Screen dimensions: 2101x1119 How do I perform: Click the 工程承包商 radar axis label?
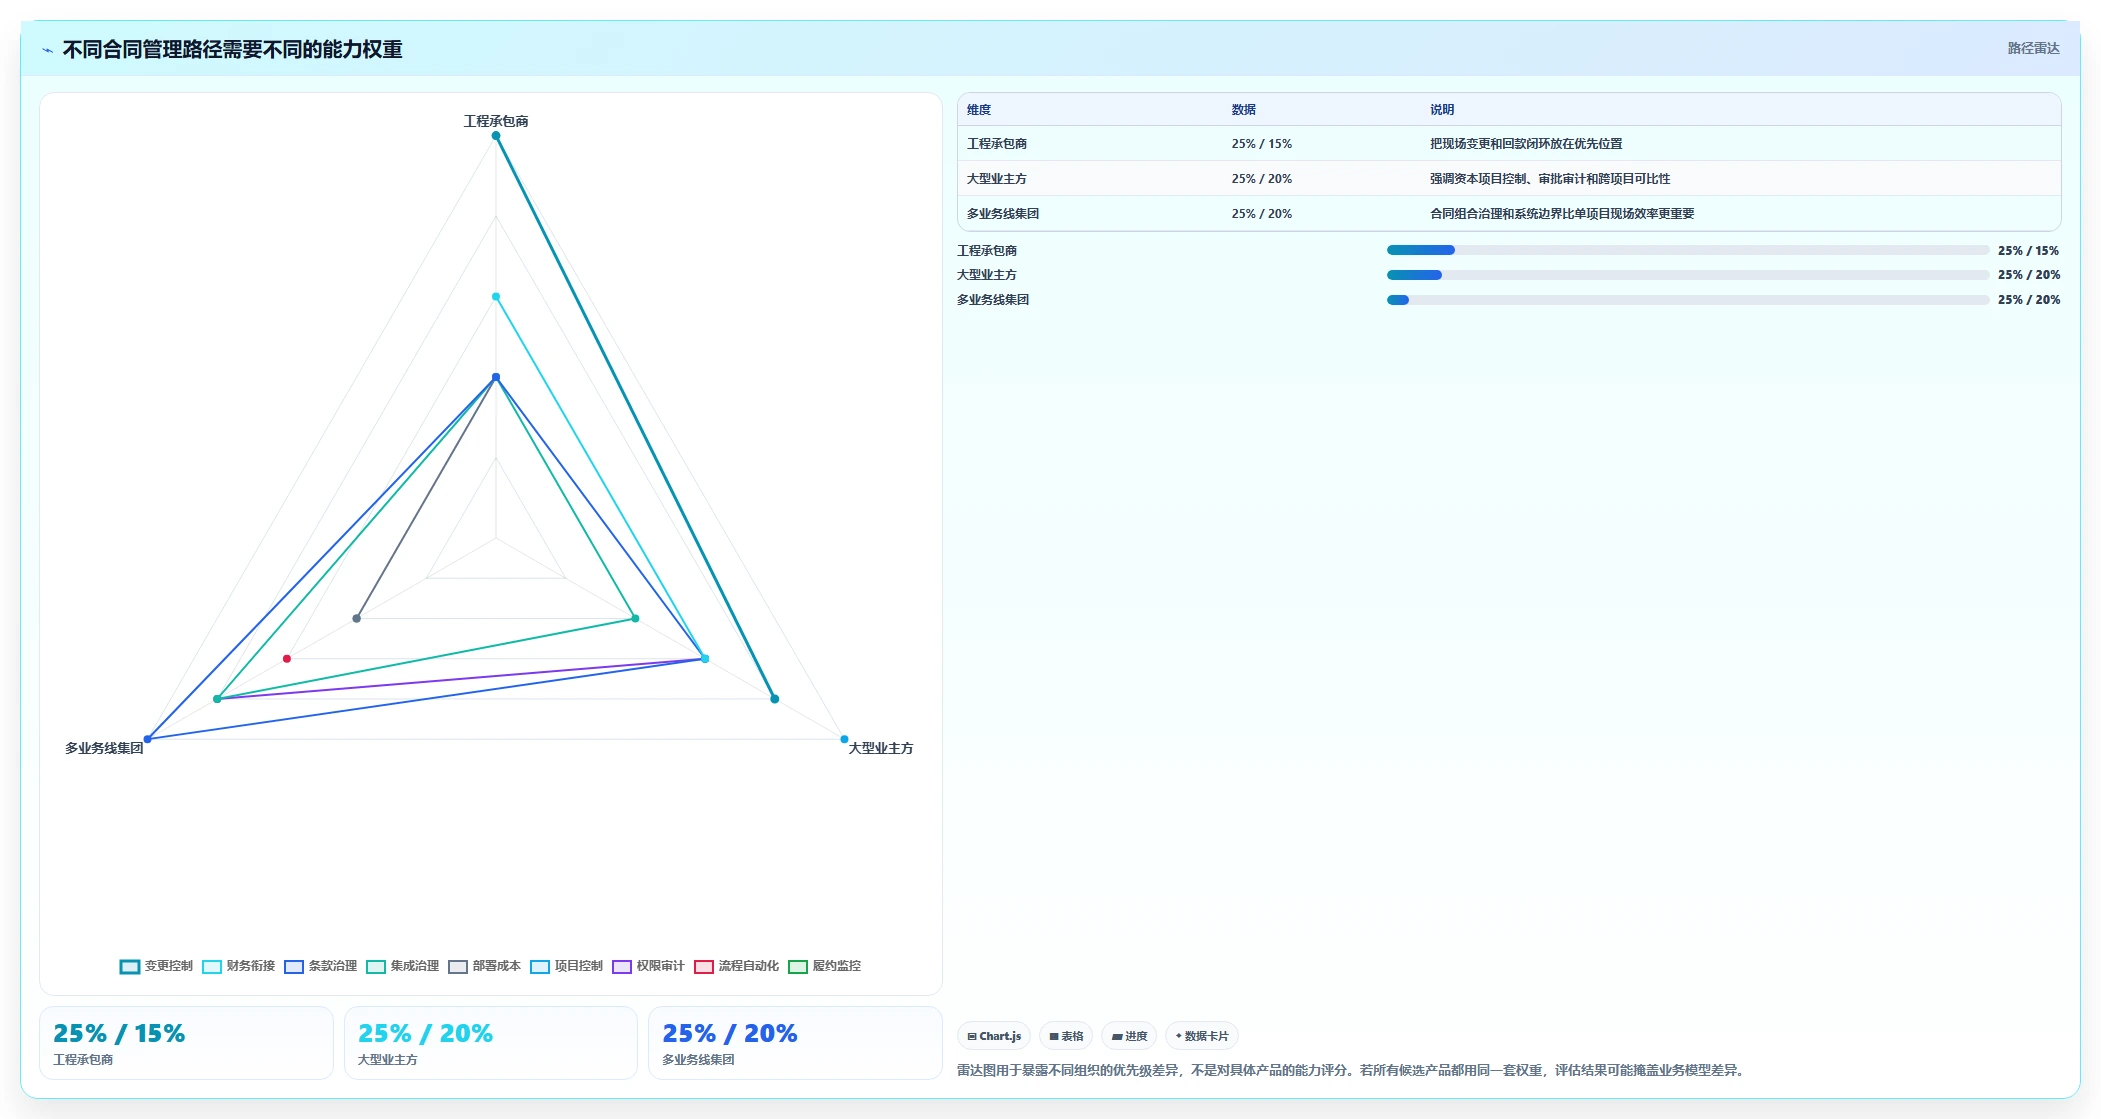point(496,121)
